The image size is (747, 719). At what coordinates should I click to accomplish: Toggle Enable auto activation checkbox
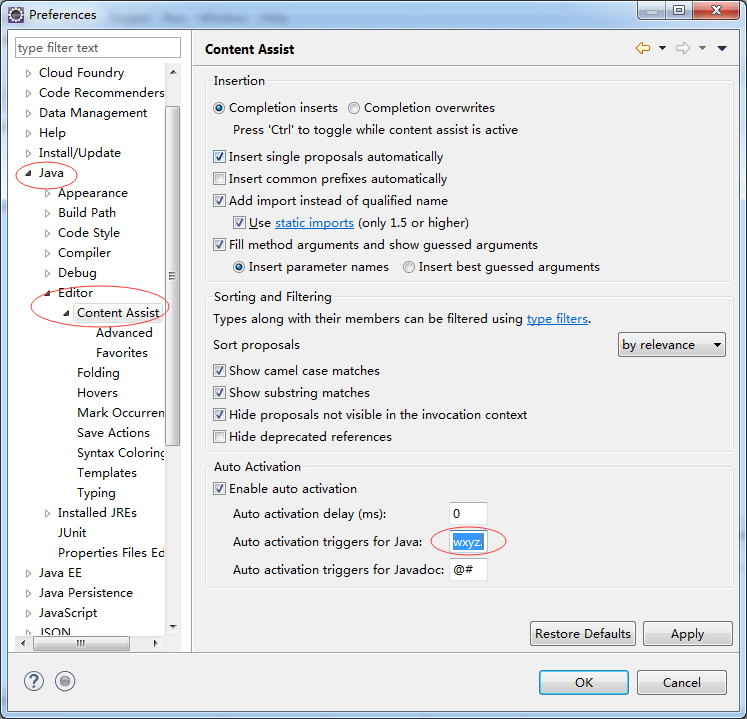click(219, 489)
